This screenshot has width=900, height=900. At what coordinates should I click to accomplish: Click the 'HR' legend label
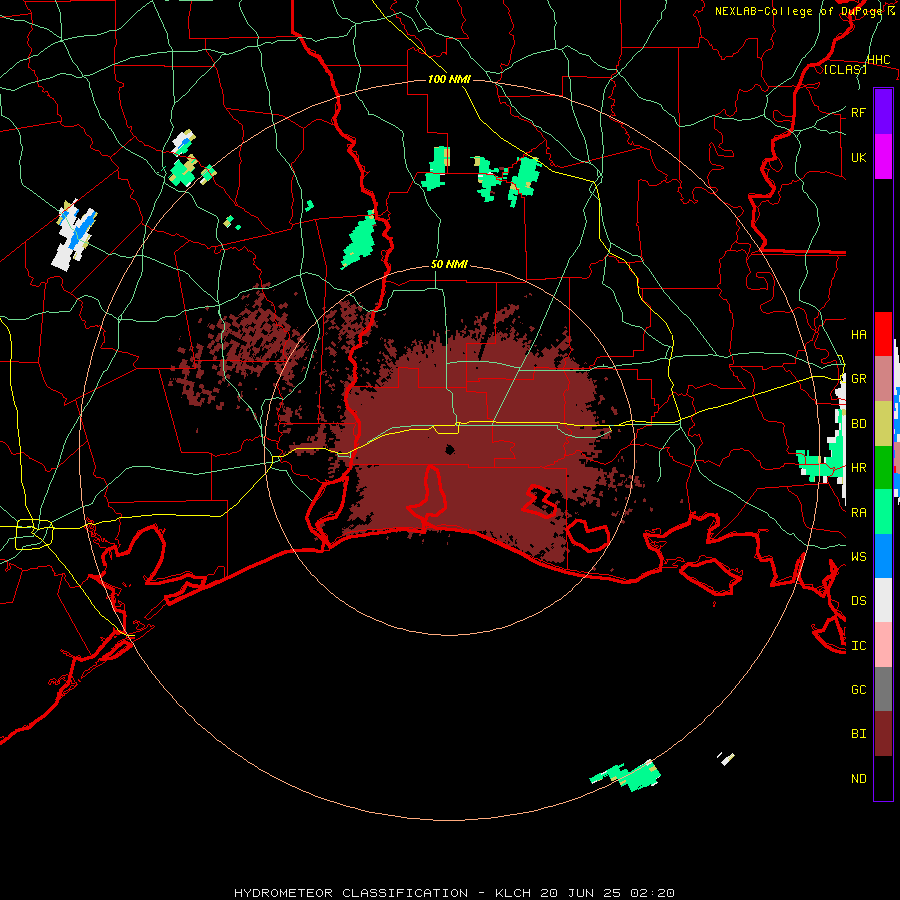point(858,468)
